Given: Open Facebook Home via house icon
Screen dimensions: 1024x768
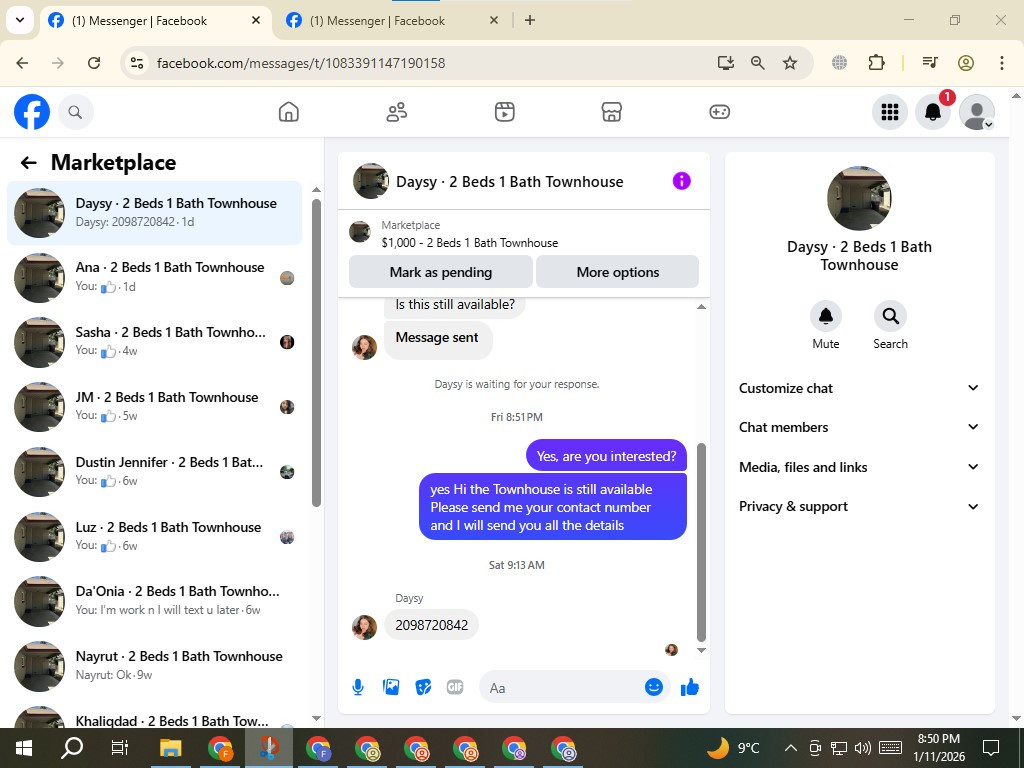Looking at the screenshot, I should (x=289, y=112).
